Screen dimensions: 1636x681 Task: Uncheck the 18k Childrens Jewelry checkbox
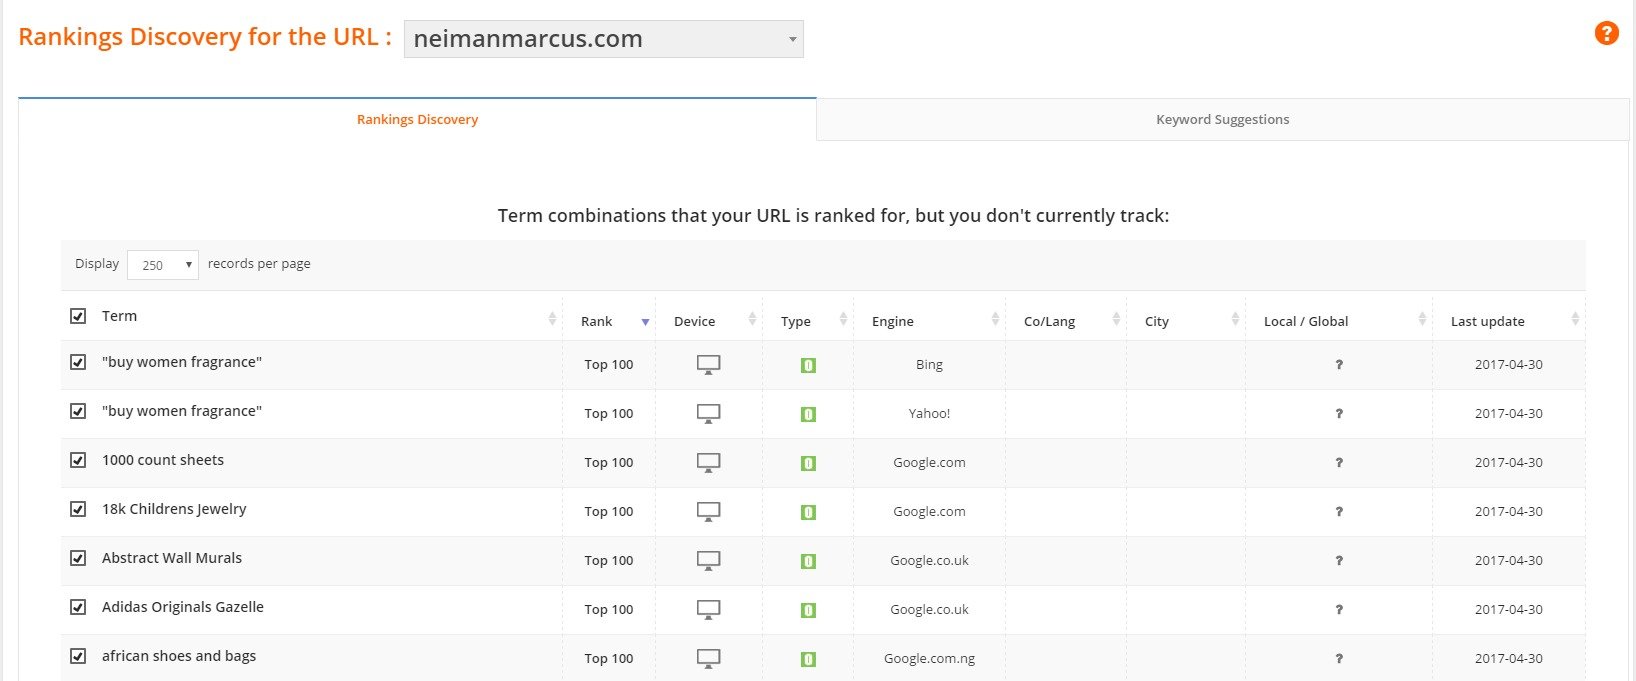[78, 509]
